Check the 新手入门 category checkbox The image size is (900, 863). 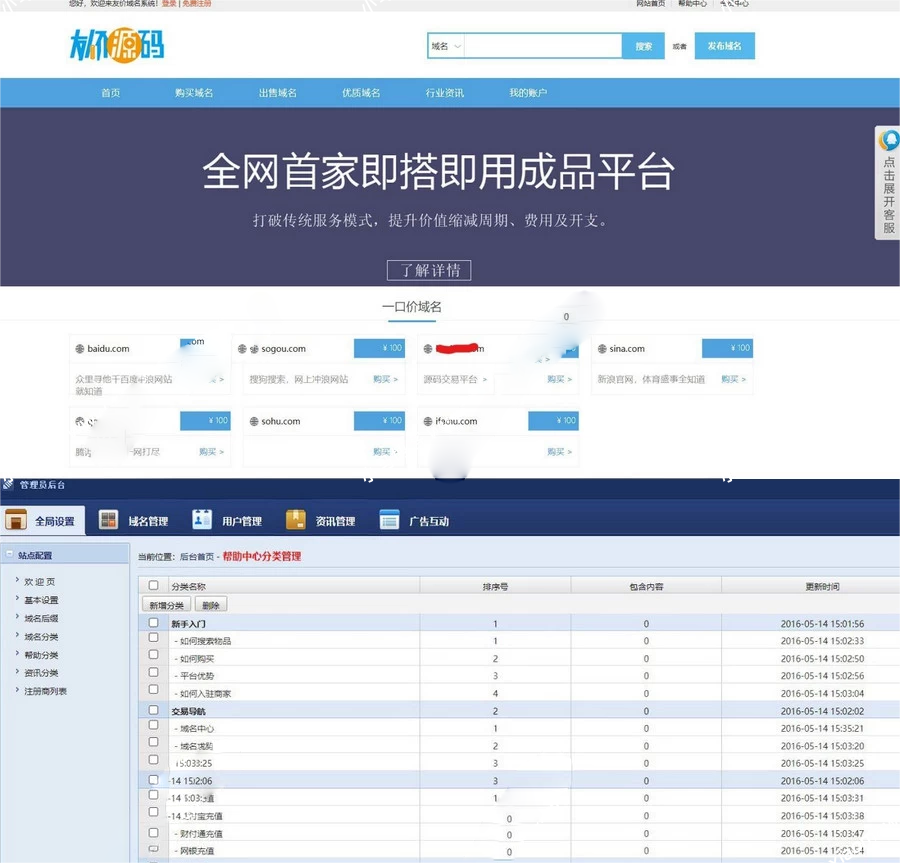pos(153,623)
